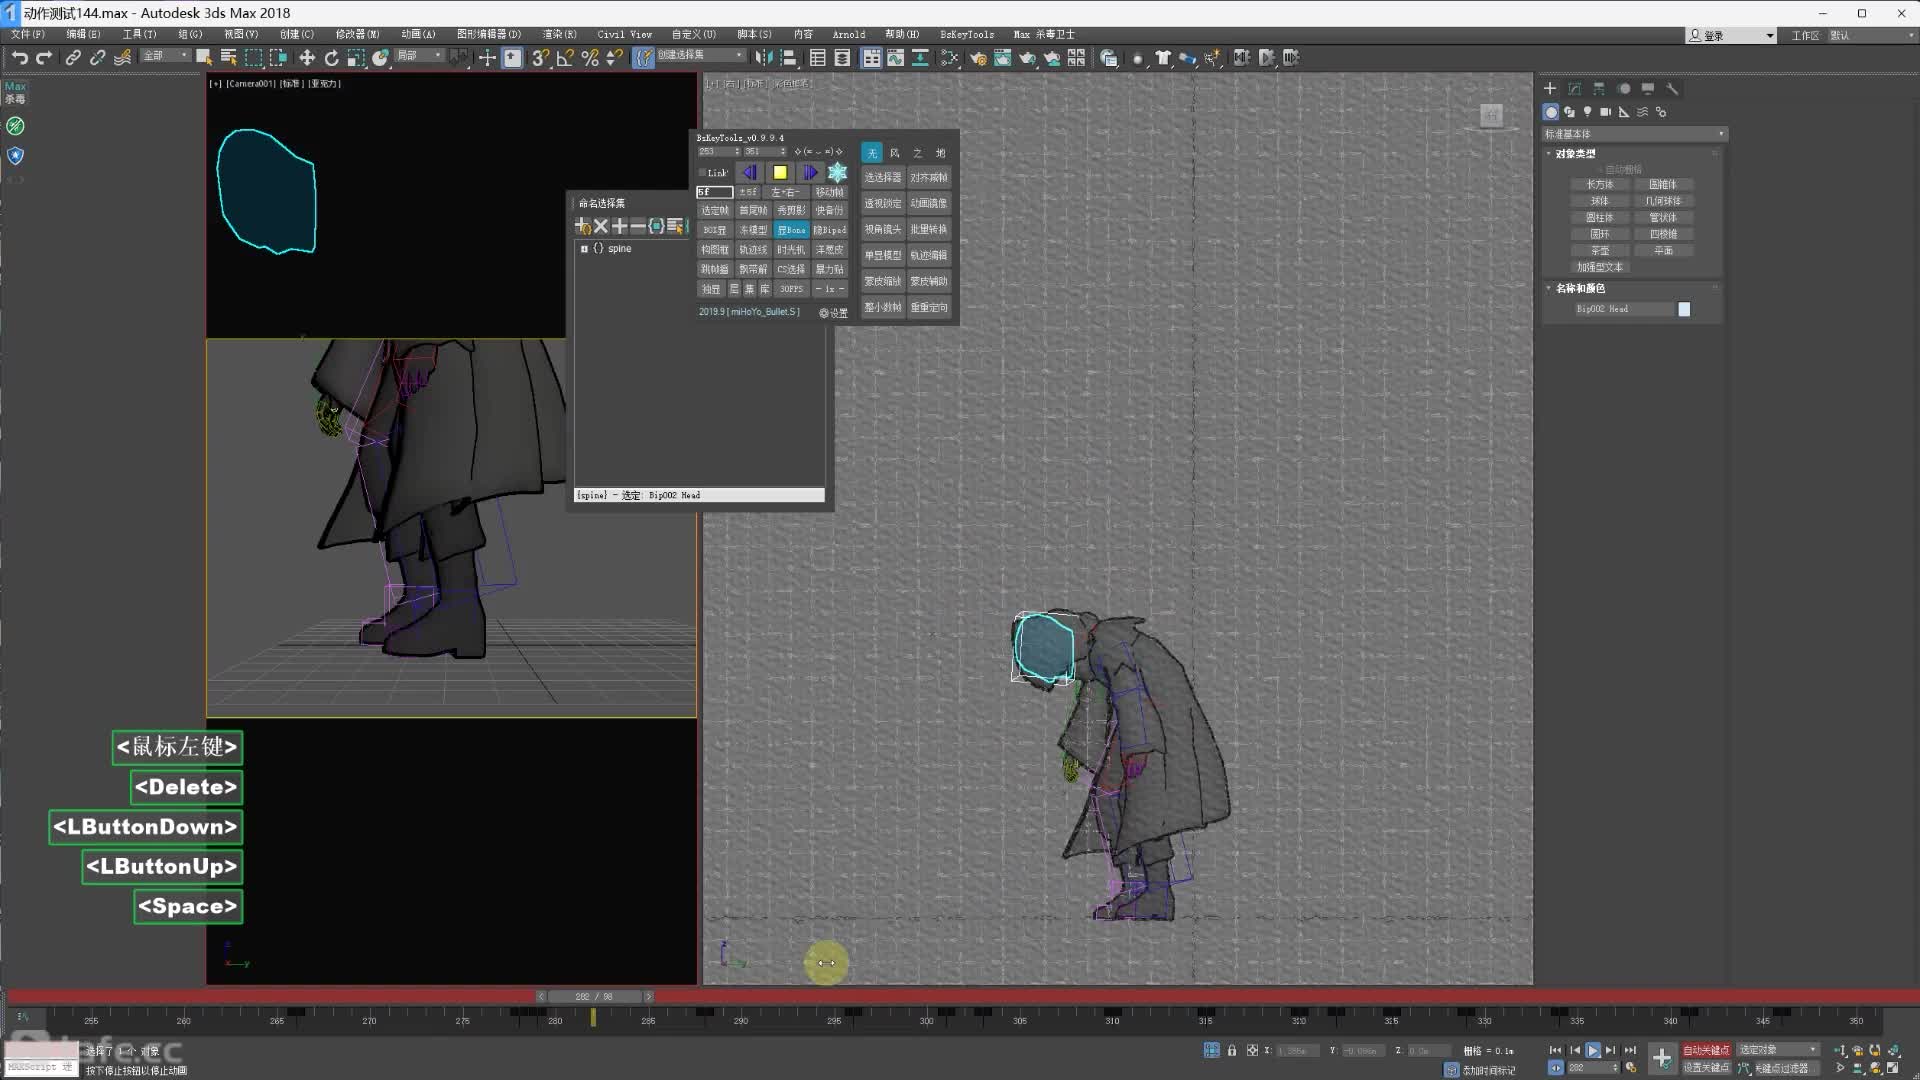
Task: Open the 创建选择集 dropdown in toolbar
Action: point(739,55)
